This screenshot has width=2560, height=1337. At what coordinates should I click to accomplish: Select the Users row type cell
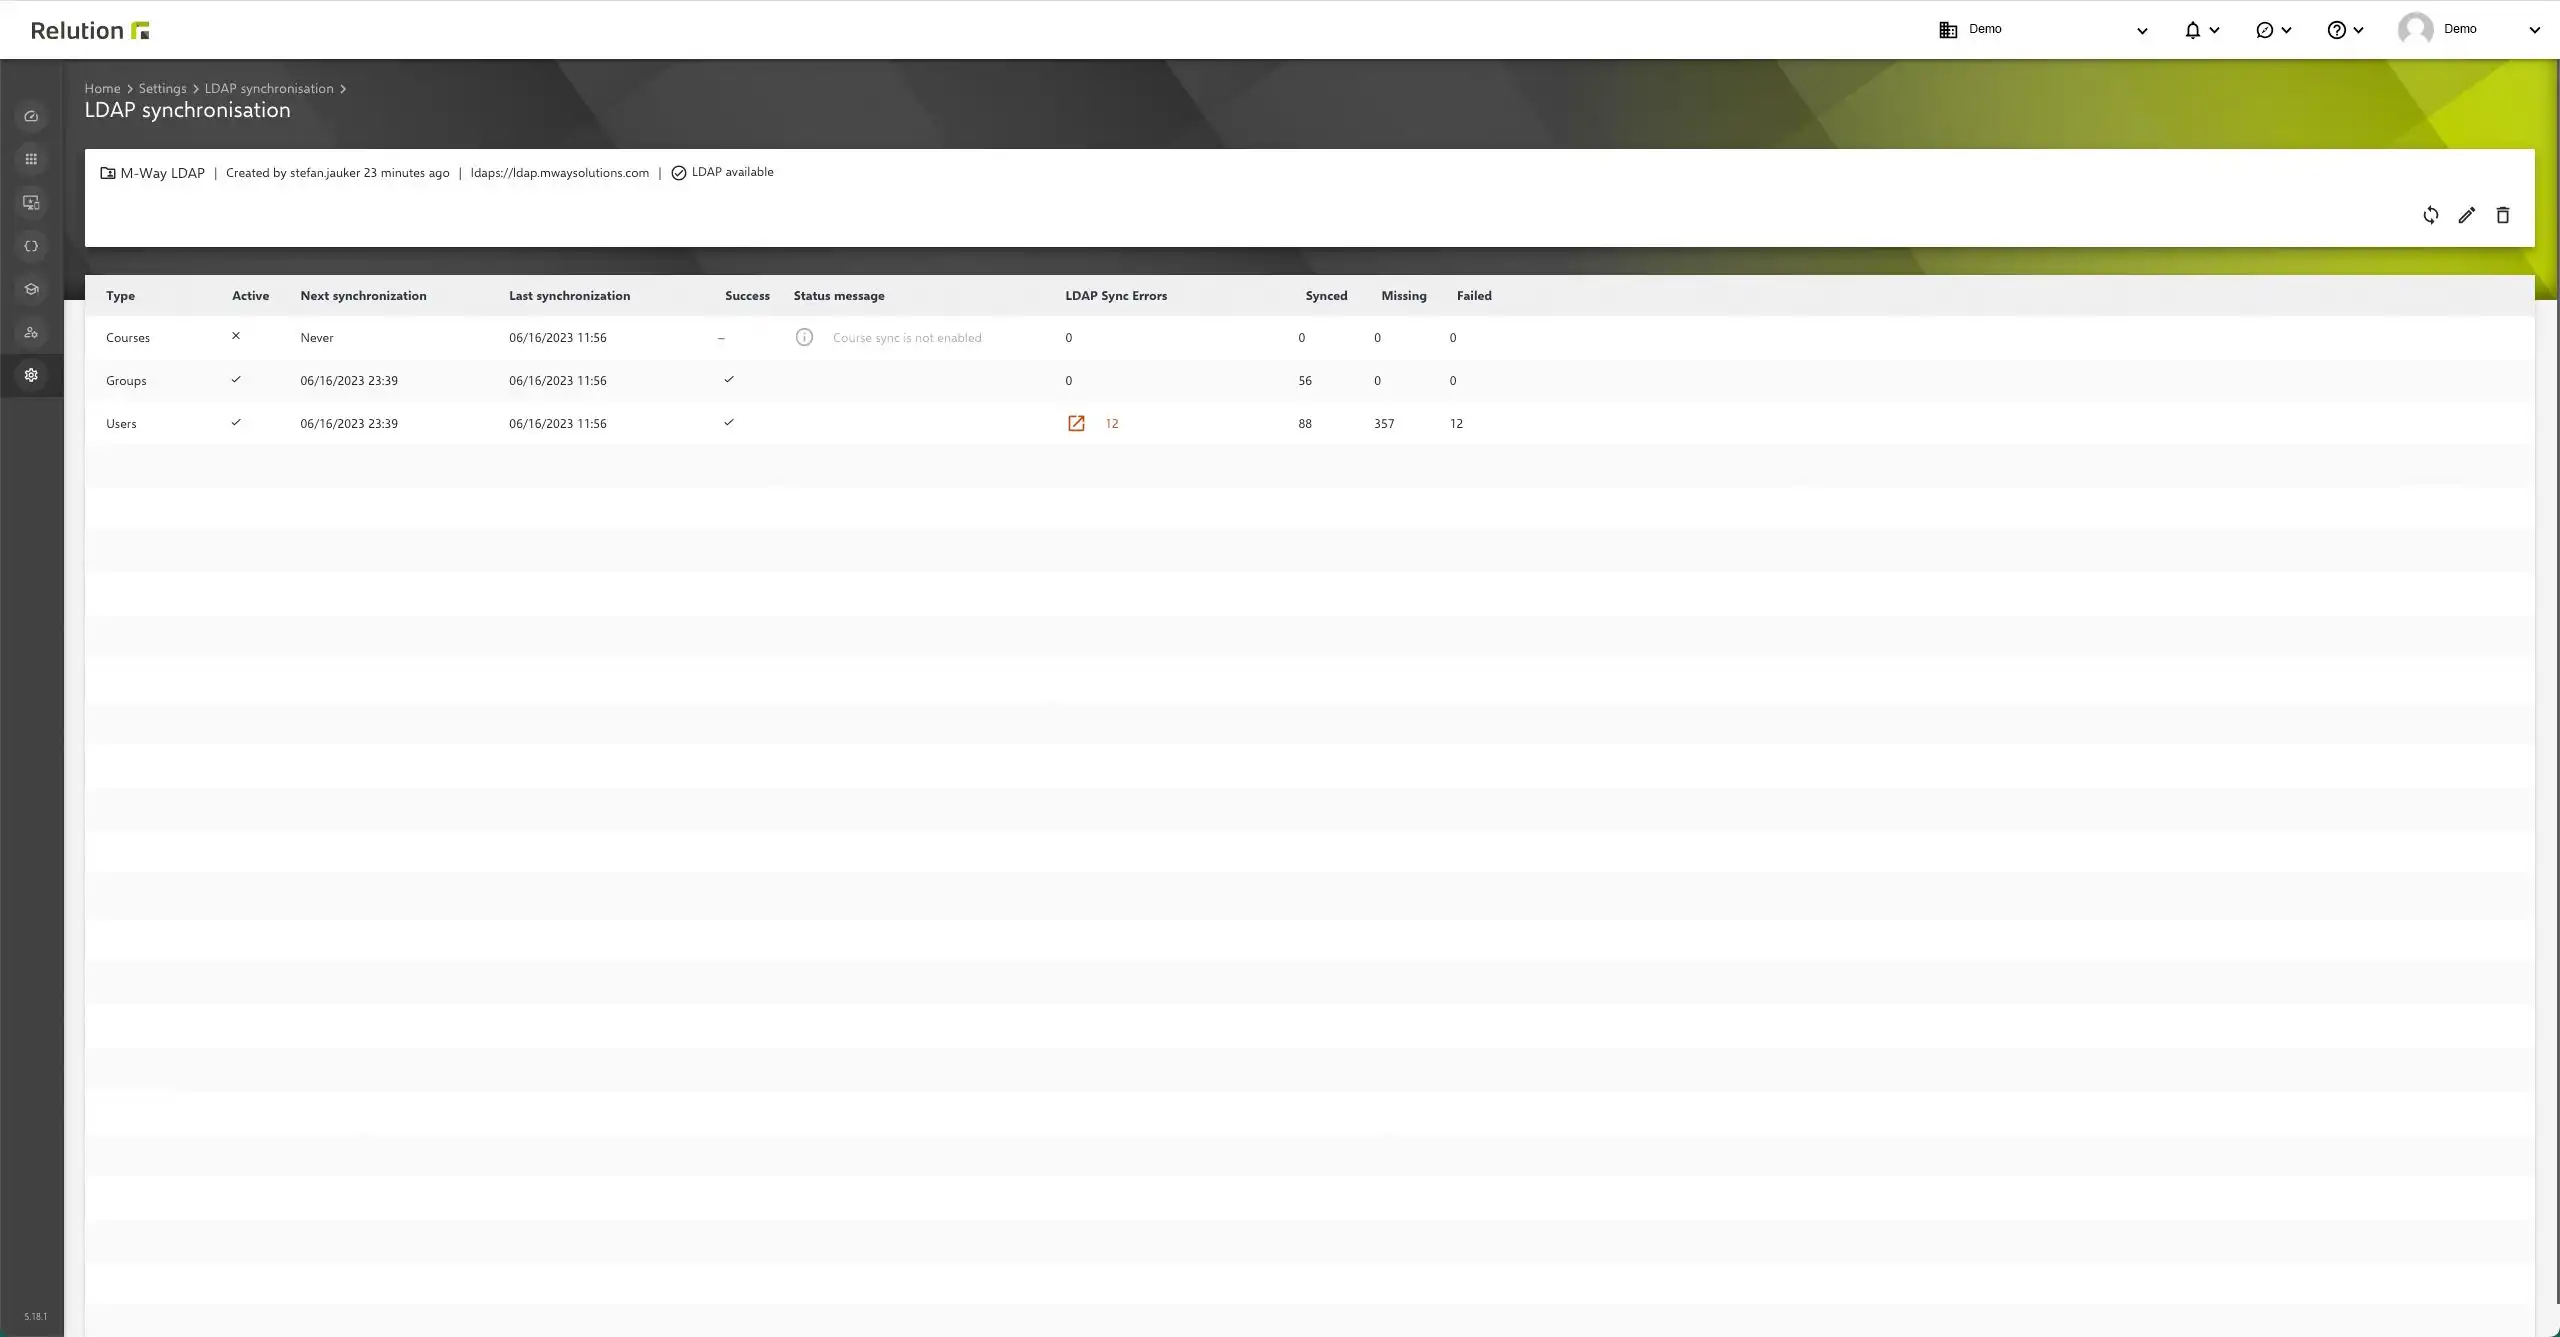(x=121, y=424)
